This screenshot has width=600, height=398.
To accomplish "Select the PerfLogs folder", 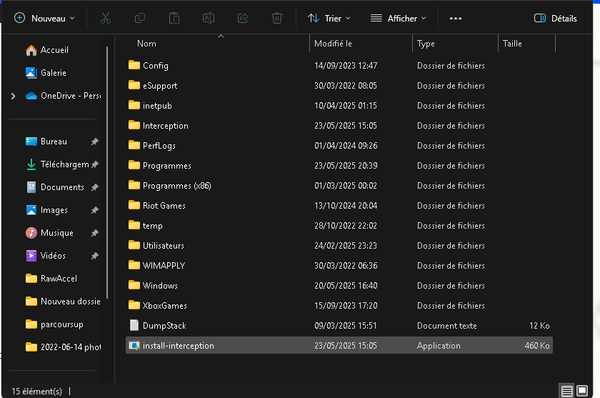I will [339, 146].
